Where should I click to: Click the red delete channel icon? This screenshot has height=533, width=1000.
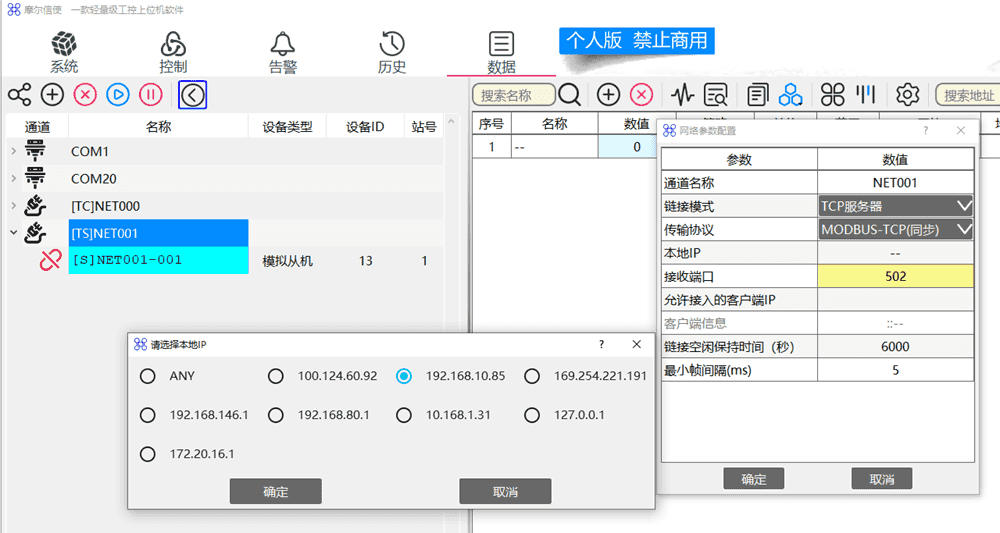point(85,95)
